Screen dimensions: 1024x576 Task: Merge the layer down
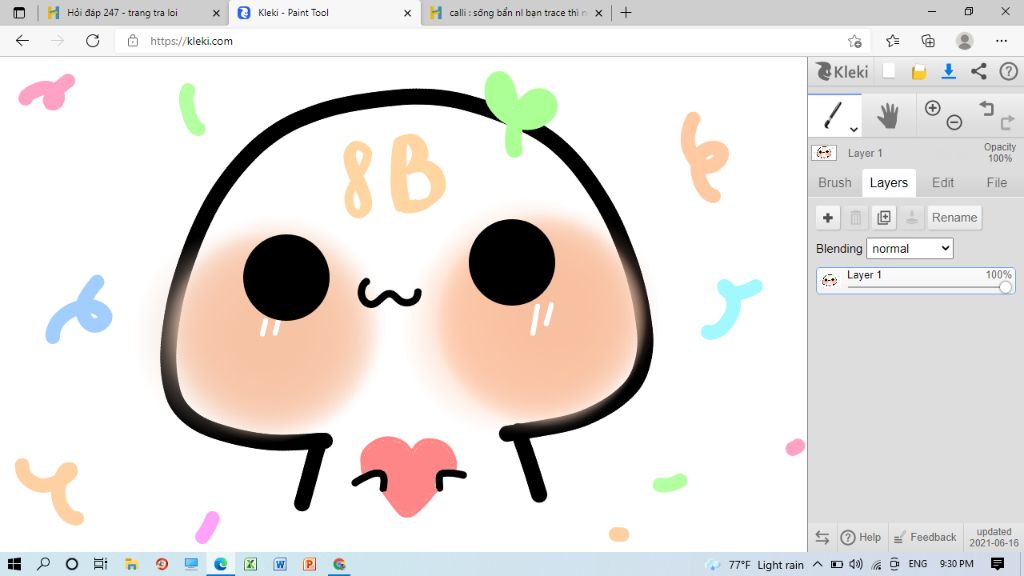(912, 217)
